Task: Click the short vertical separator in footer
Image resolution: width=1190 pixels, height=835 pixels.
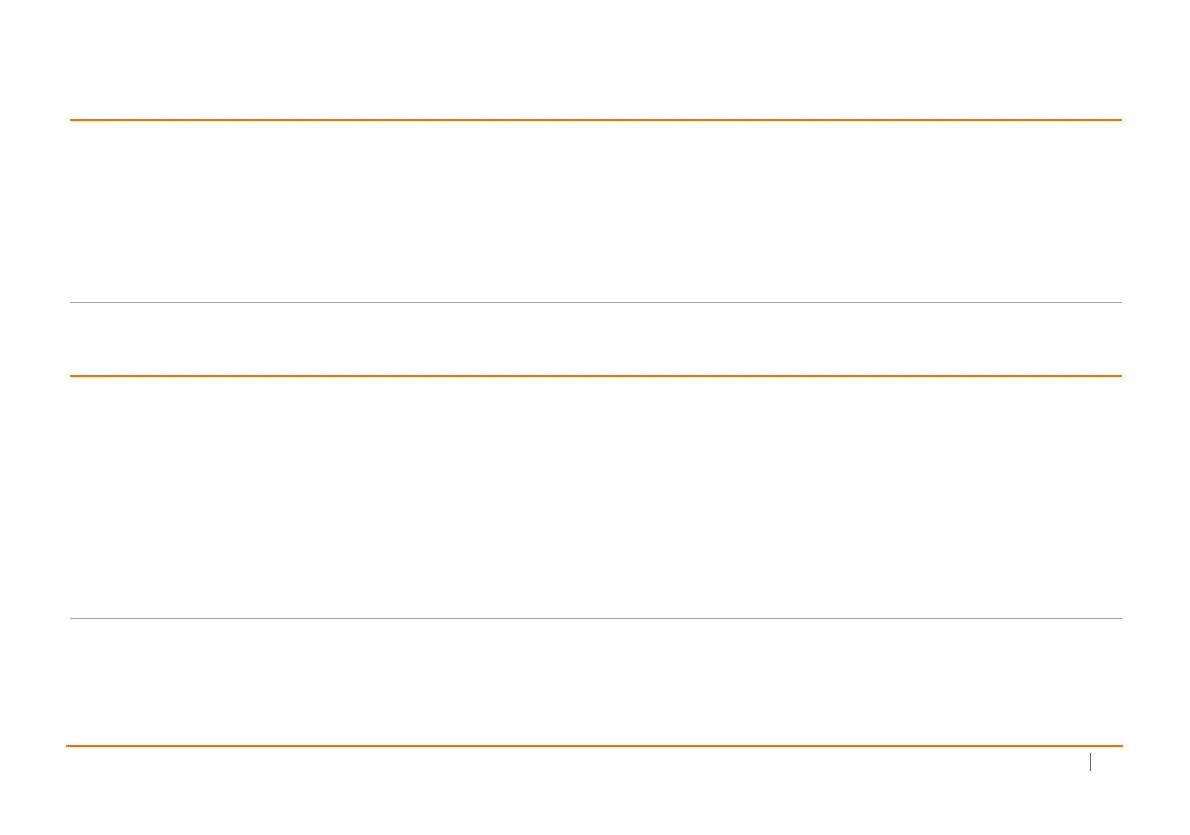Action: (x=1090, y=763)
